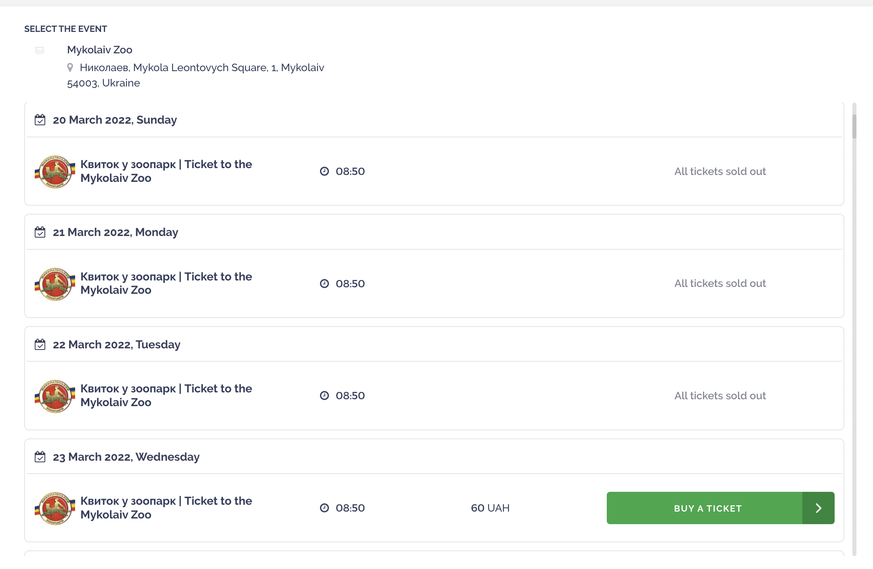Click the Mykolaiv Zoo venue name
The width and height of the screenshot is (873, 569).
point(100,50)
